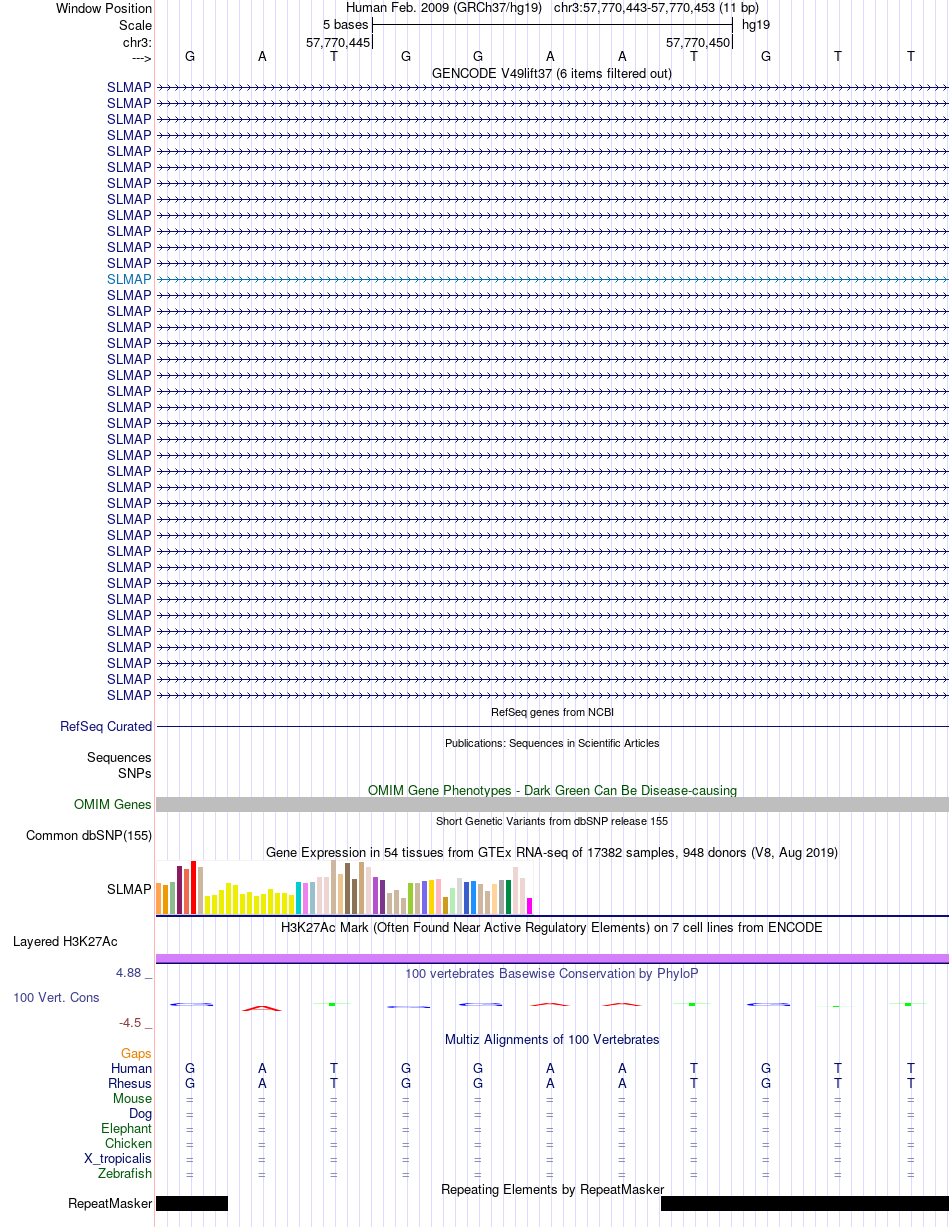Open the H3K27Ac Mark track title

pyautogui.click(x=552, y=927)
